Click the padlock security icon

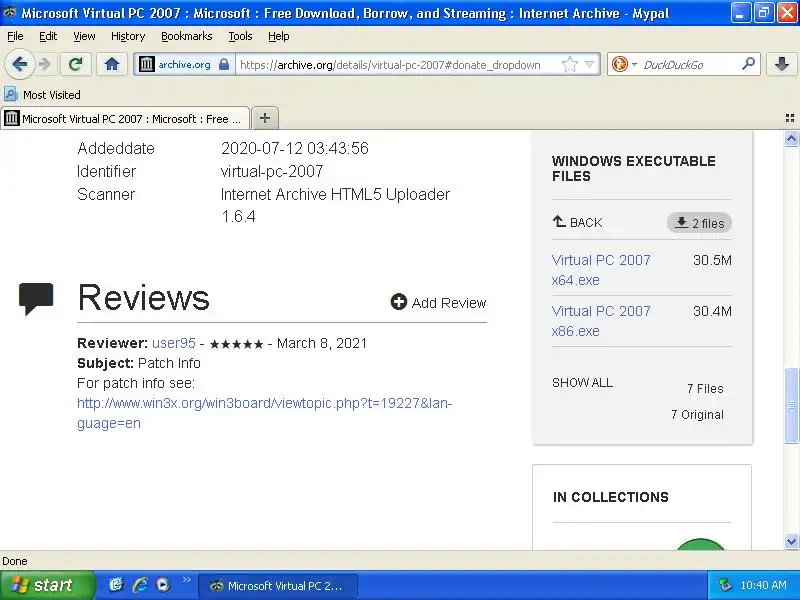point(223,64)
